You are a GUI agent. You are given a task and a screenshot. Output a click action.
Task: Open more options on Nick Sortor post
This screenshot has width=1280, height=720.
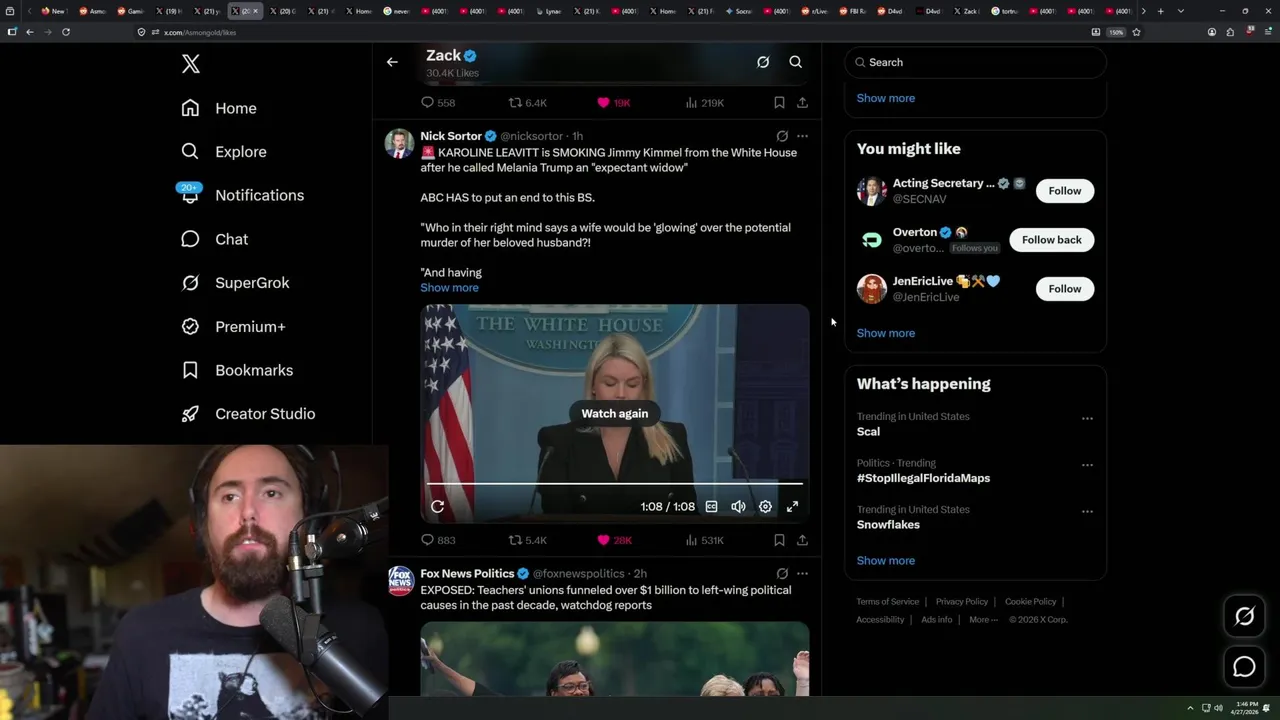802,136
